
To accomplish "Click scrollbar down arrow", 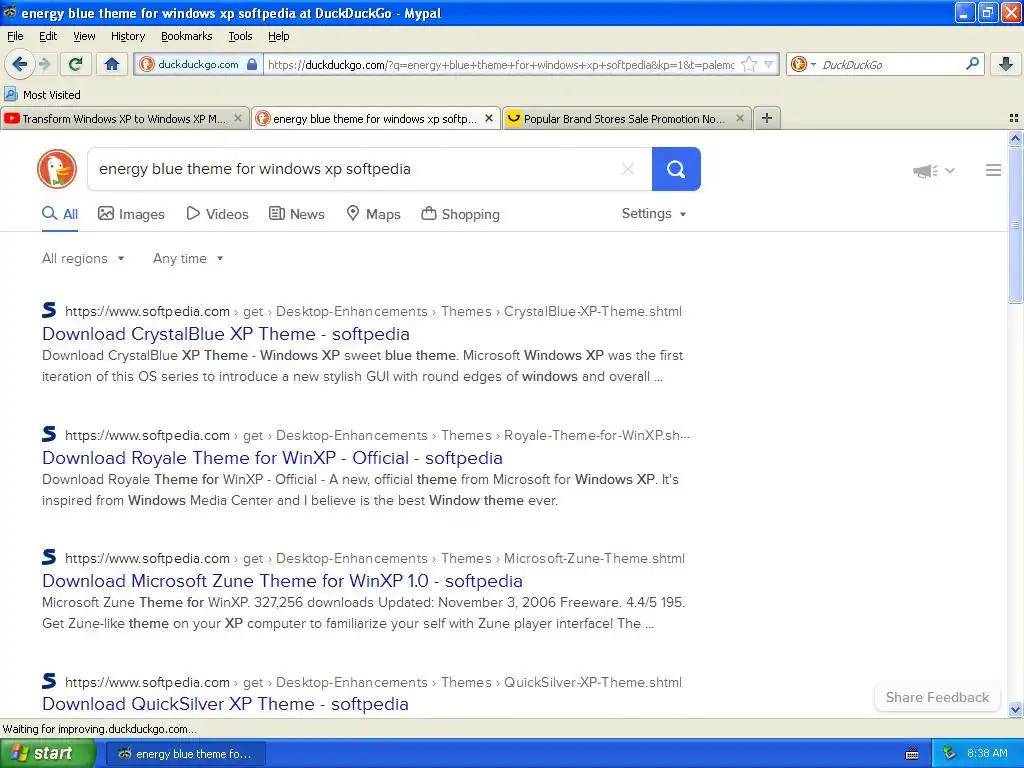I will [x=1015, y=709].
